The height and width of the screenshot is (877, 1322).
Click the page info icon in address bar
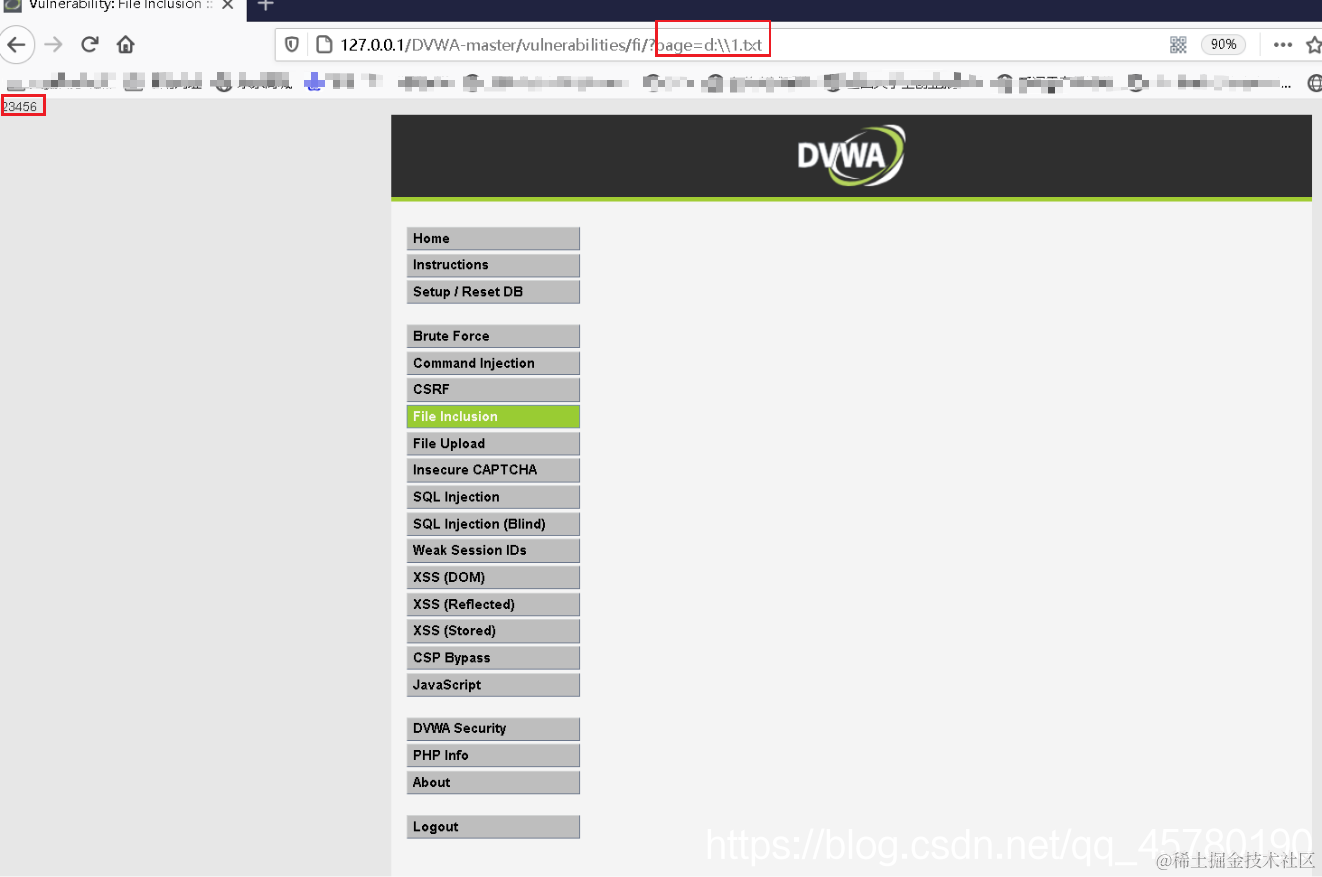323,44
